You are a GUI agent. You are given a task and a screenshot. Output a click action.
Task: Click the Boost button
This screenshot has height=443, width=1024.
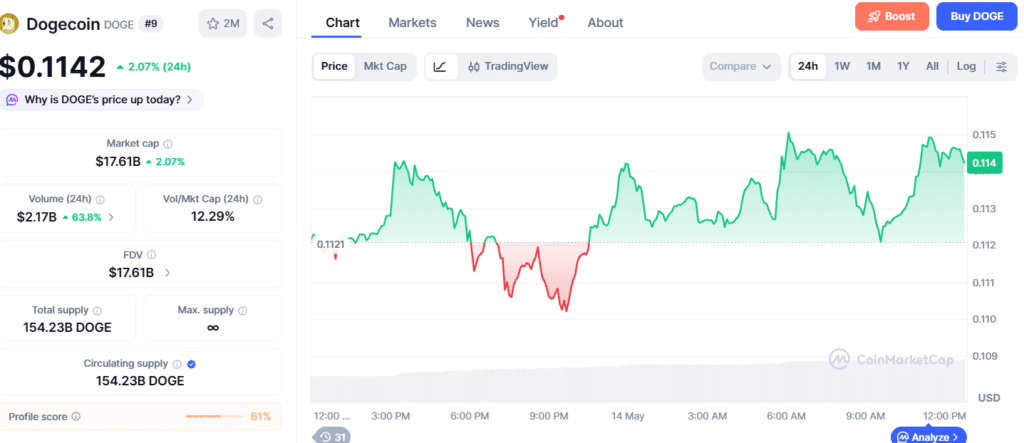pos(892,16)
